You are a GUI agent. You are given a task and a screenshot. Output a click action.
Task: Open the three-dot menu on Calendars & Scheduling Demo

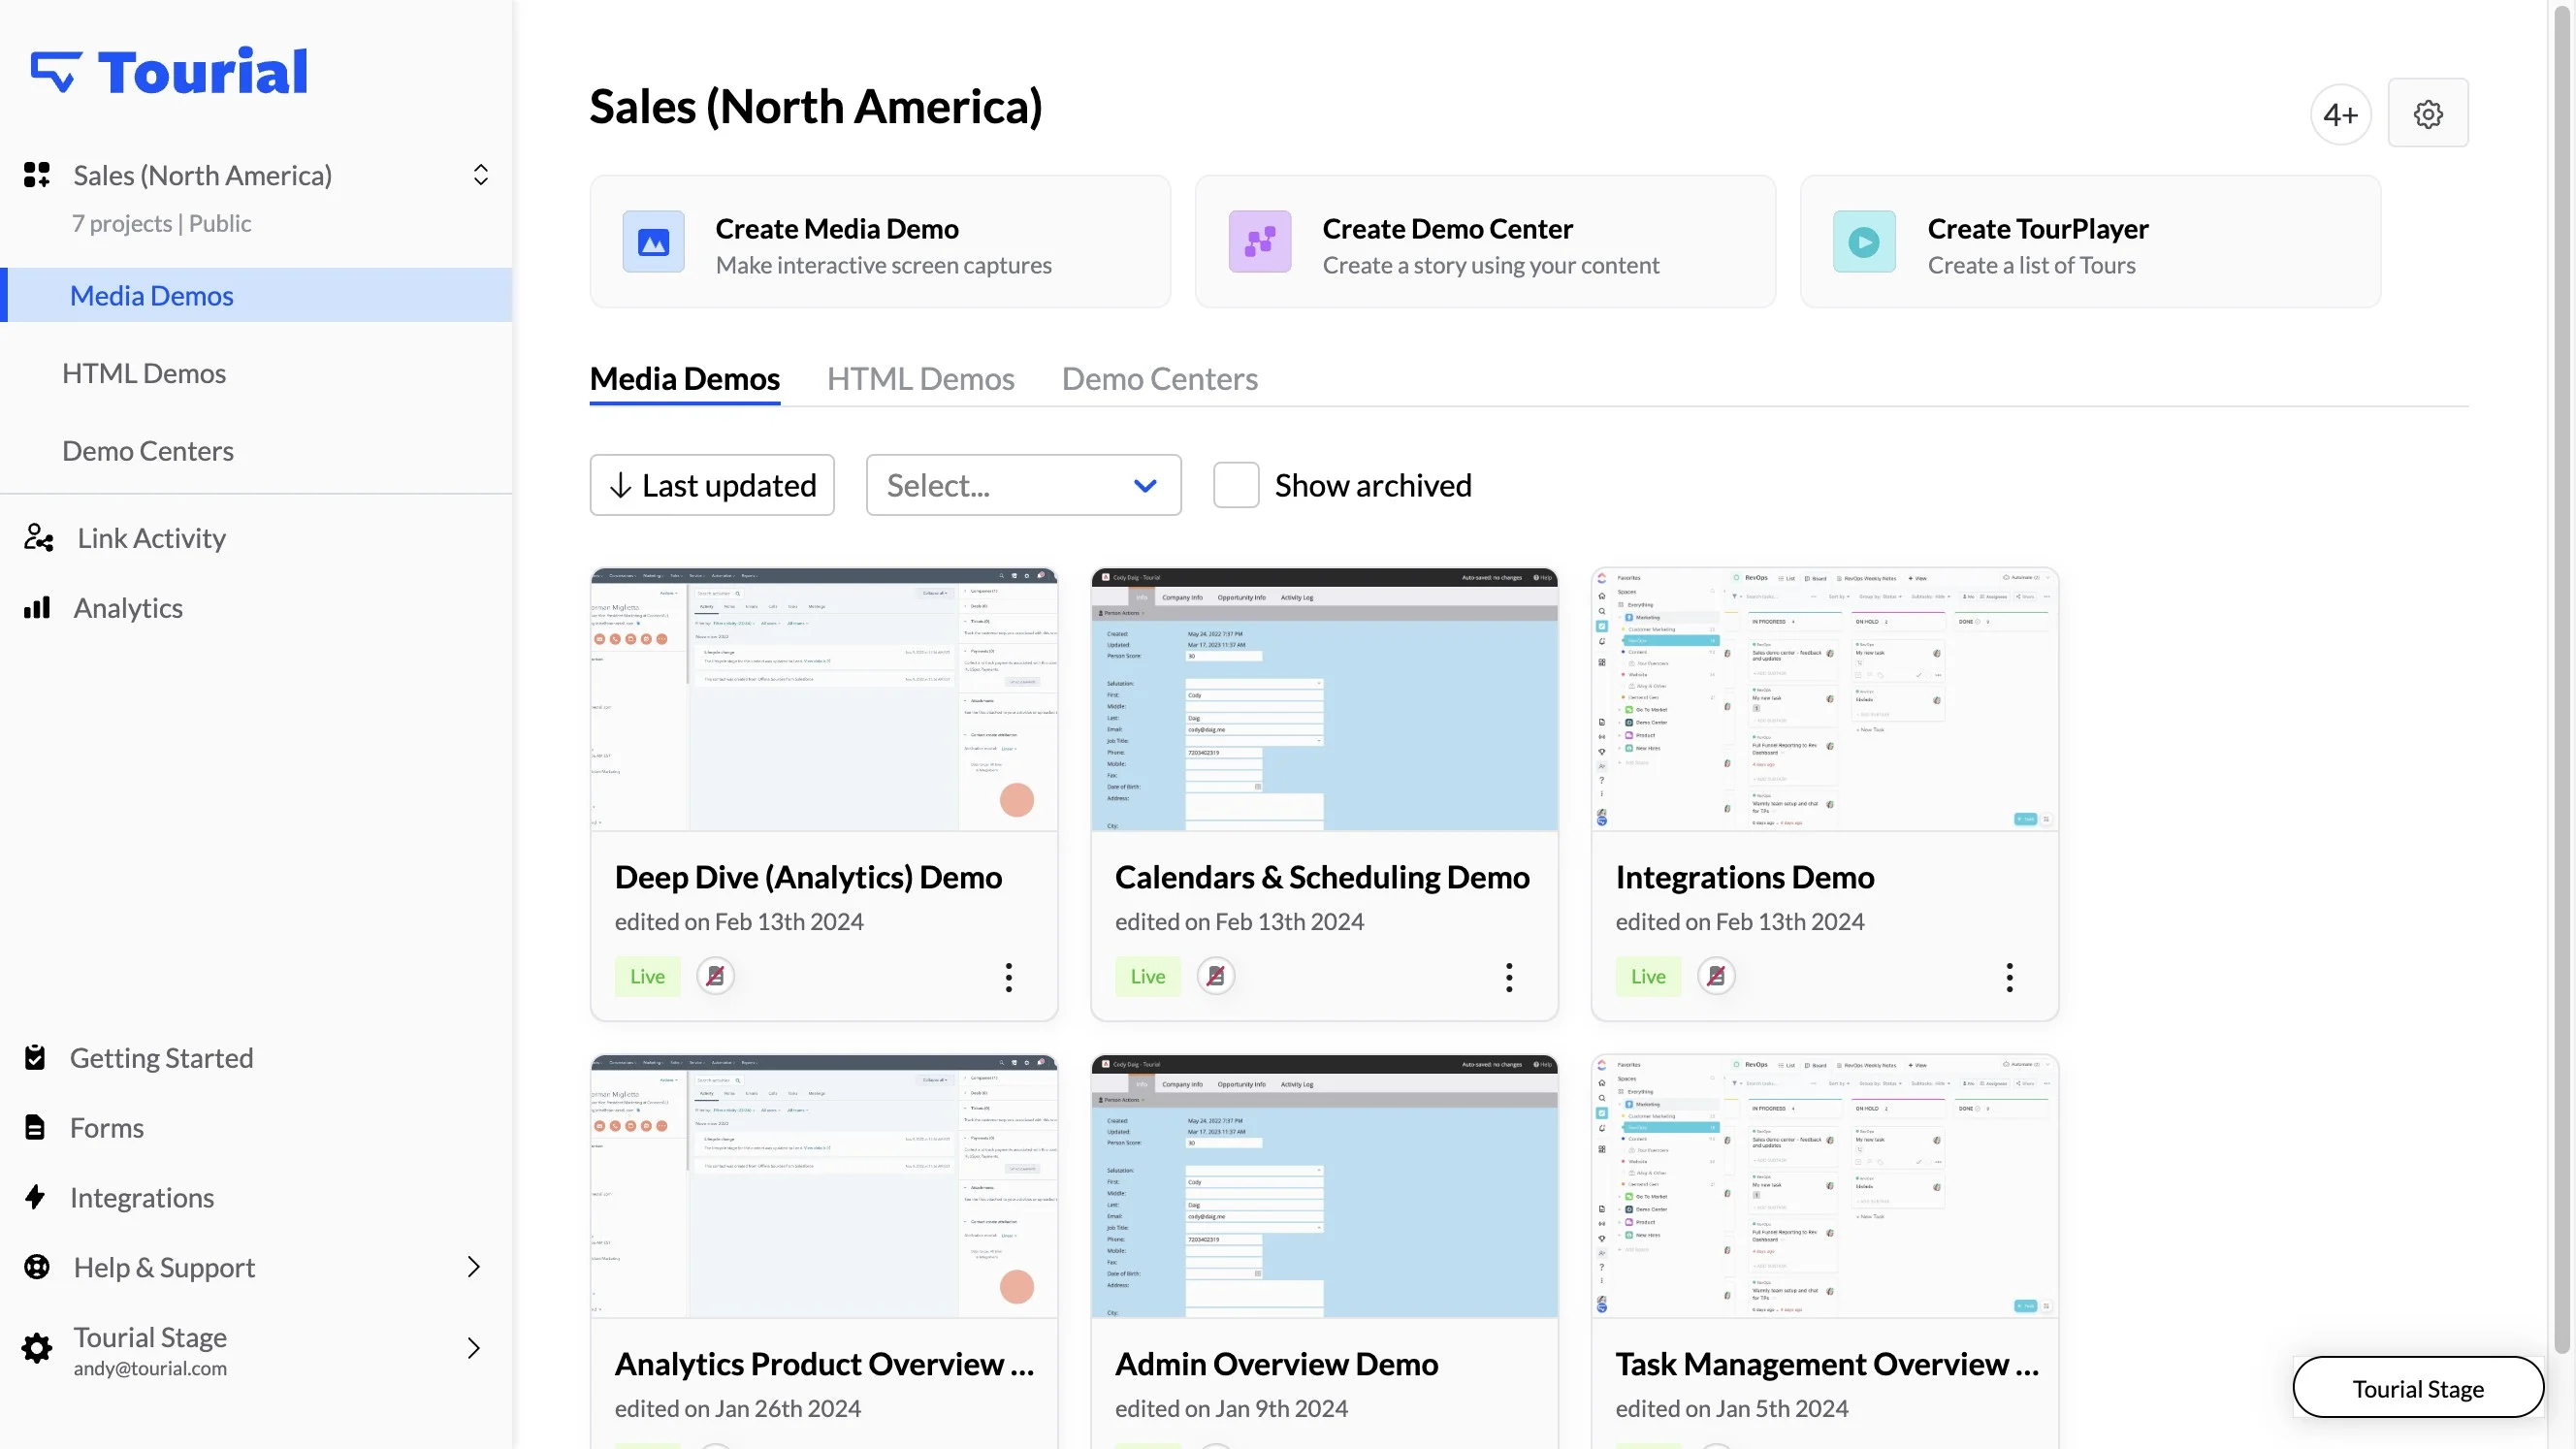(1509, 977)
